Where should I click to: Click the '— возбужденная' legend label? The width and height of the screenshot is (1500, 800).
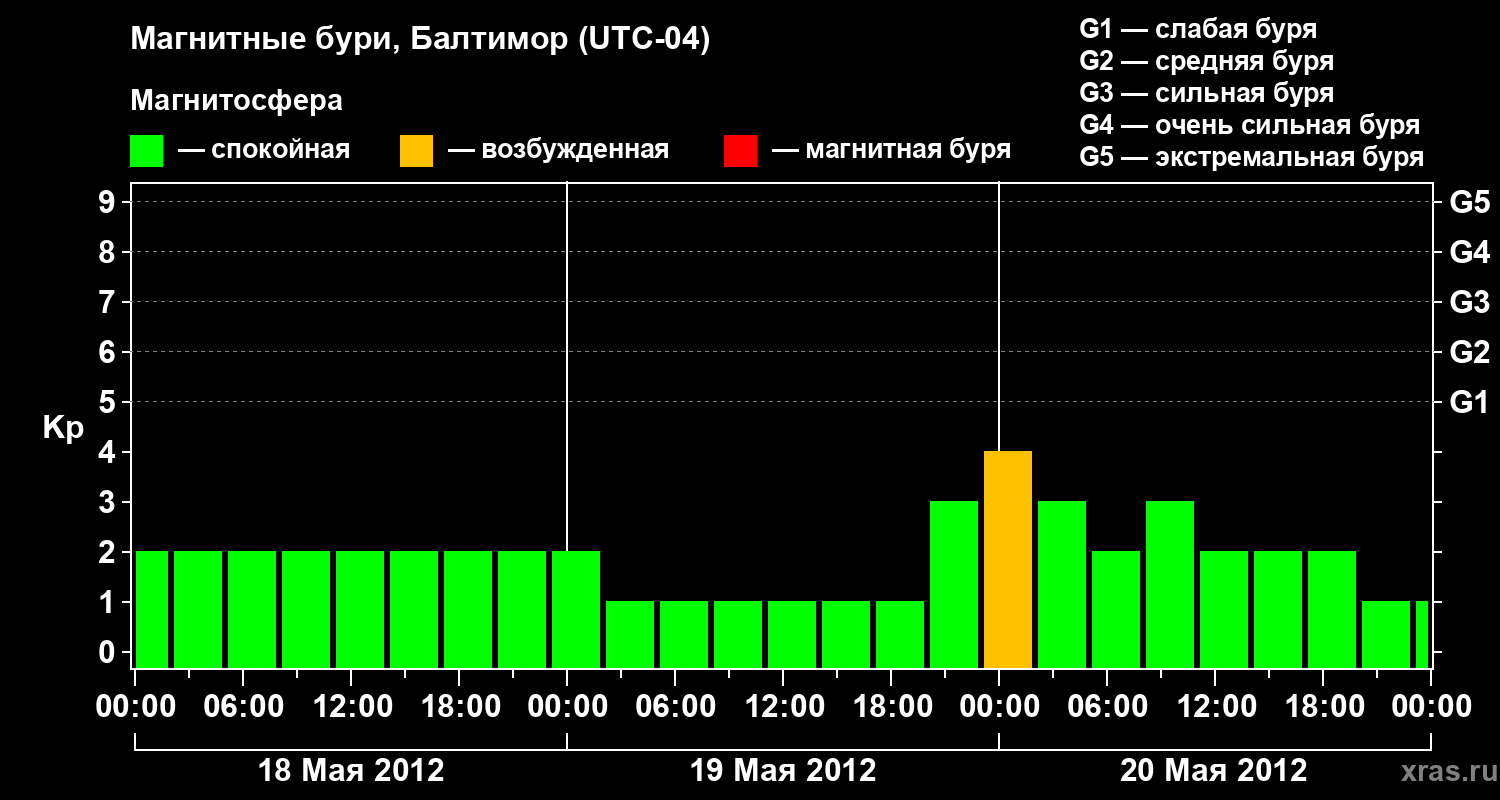point(558,150)
